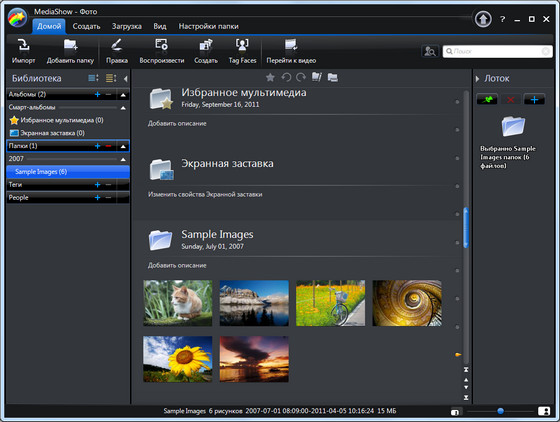This screenshot has width=560, height=422.
Task: Click red X remove icon in tray
Action: coord(510,99)
